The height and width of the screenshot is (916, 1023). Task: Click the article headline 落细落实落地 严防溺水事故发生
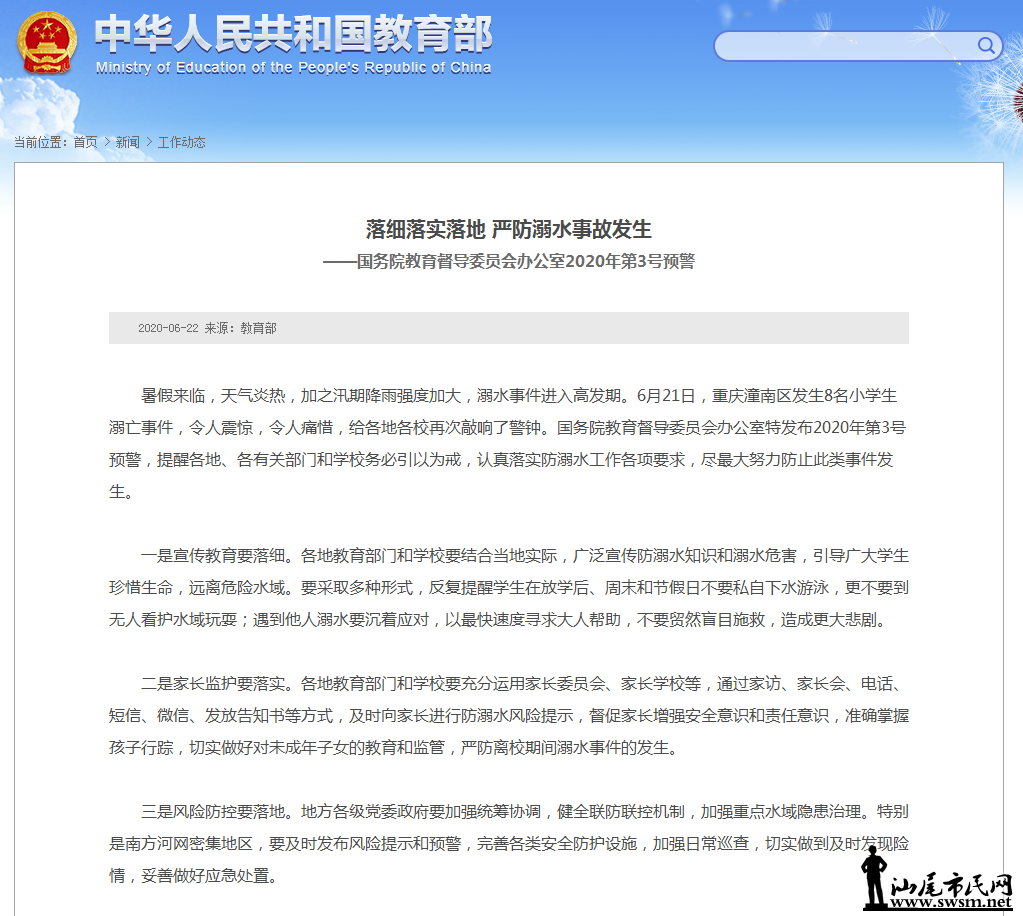coord(509,230)
